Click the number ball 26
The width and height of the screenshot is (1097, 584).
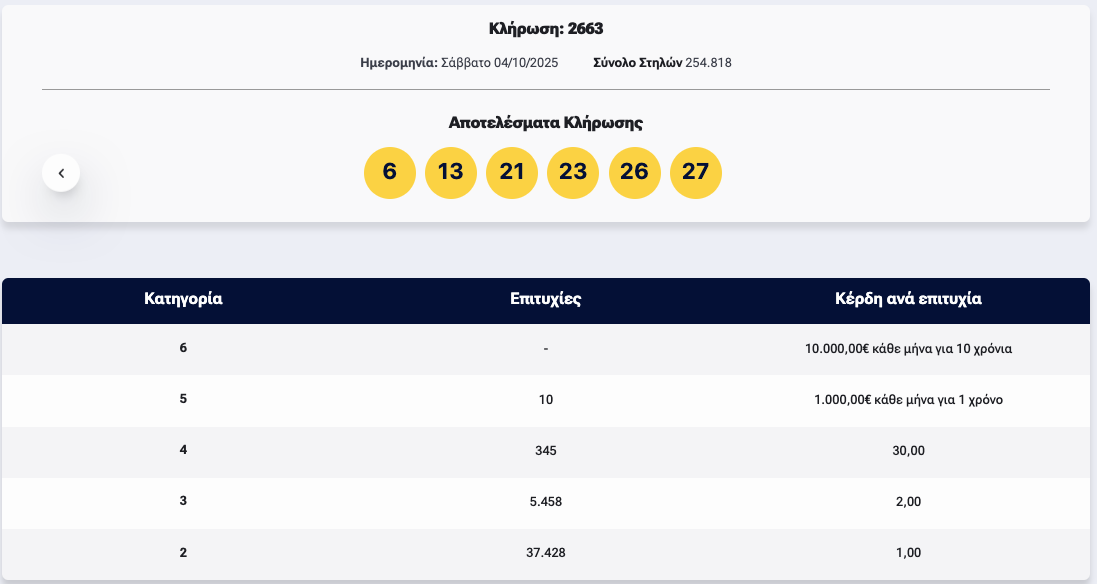[x=634, y=172]
